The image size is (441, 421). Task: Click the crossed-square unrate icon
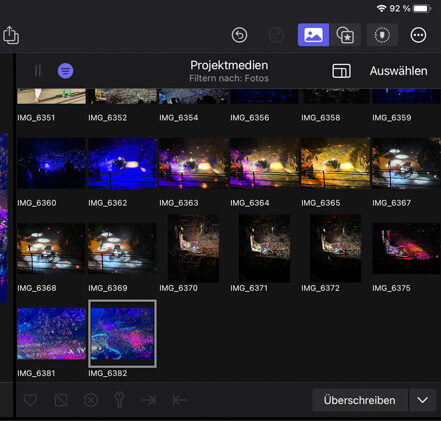pos(61,400)
